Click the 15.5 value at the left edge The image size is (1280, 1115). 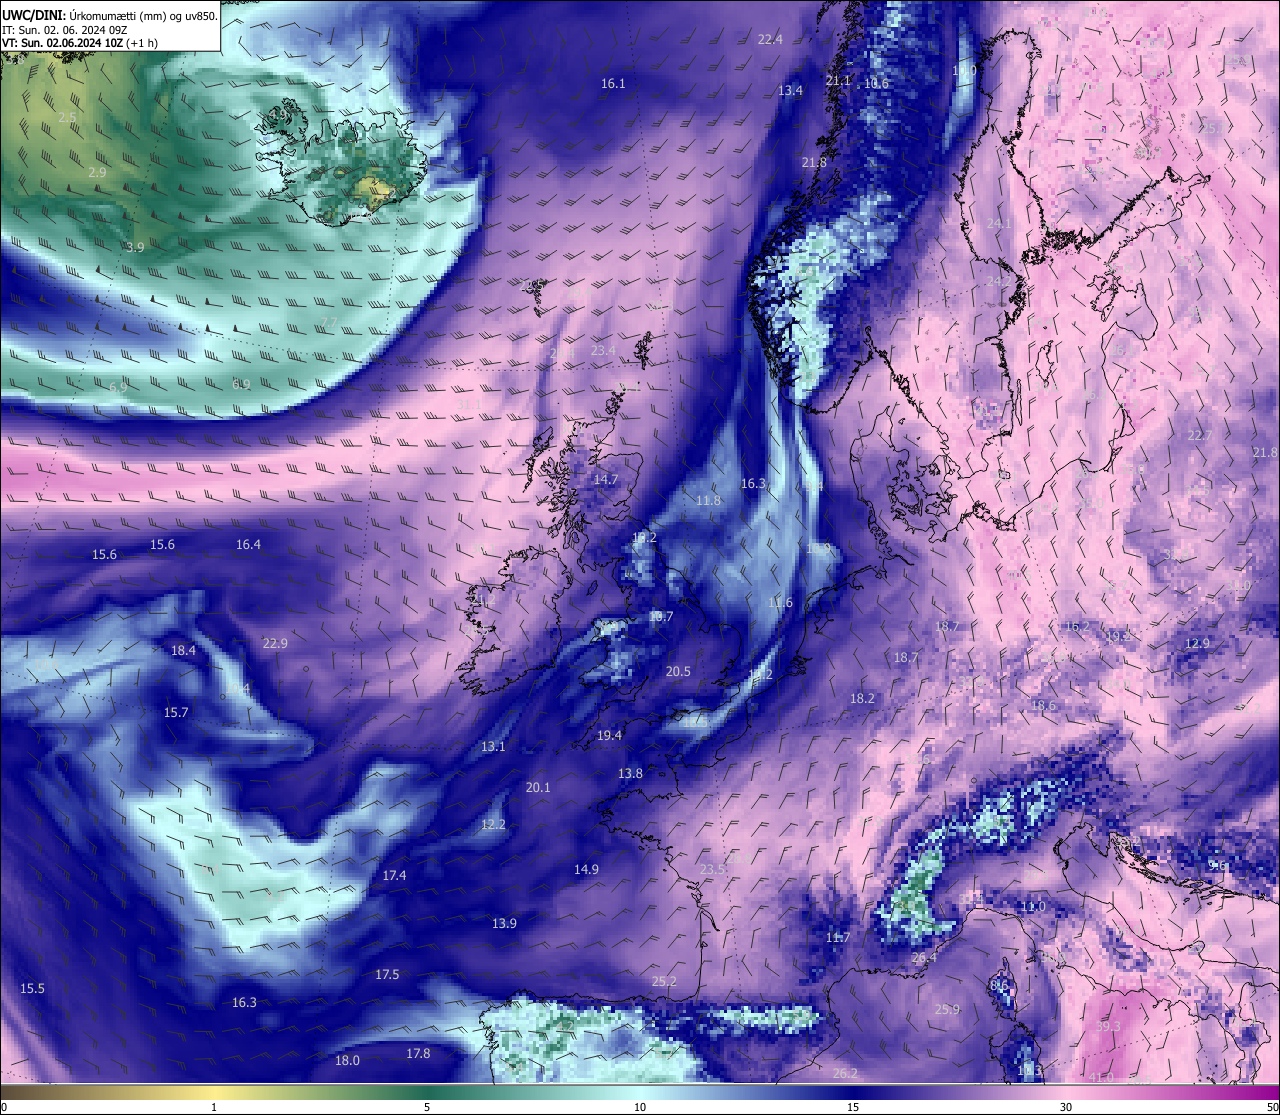click(x=32, y=988)
